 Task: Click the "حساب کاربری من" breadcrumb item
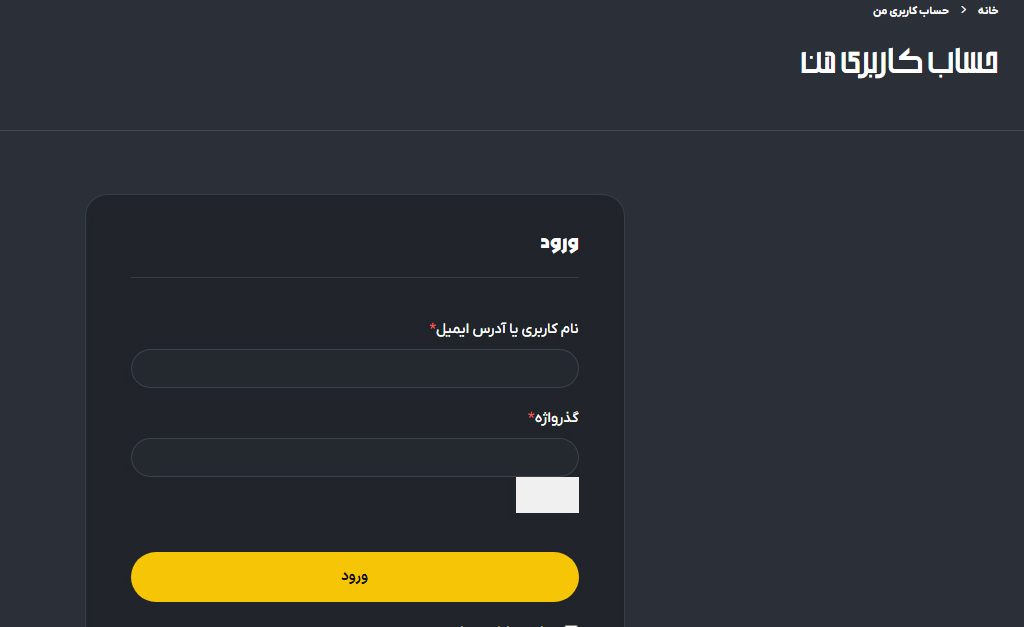(911, 10)
